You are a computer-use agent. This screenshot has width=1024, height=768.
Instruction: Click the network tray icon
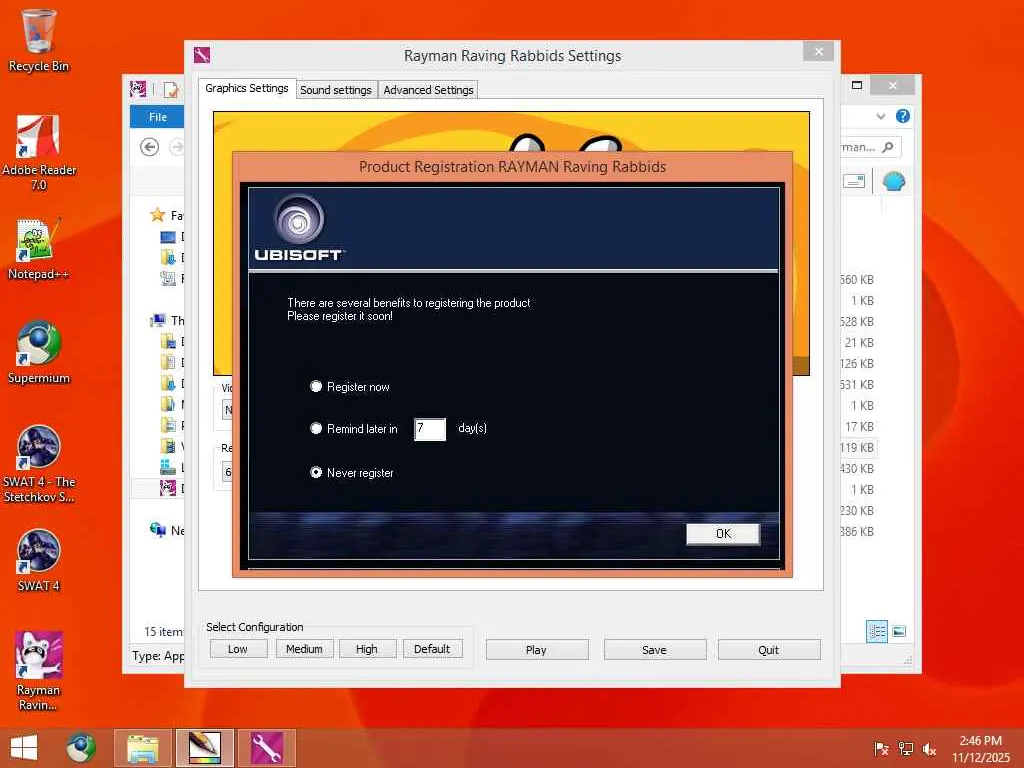click(906, 749)
